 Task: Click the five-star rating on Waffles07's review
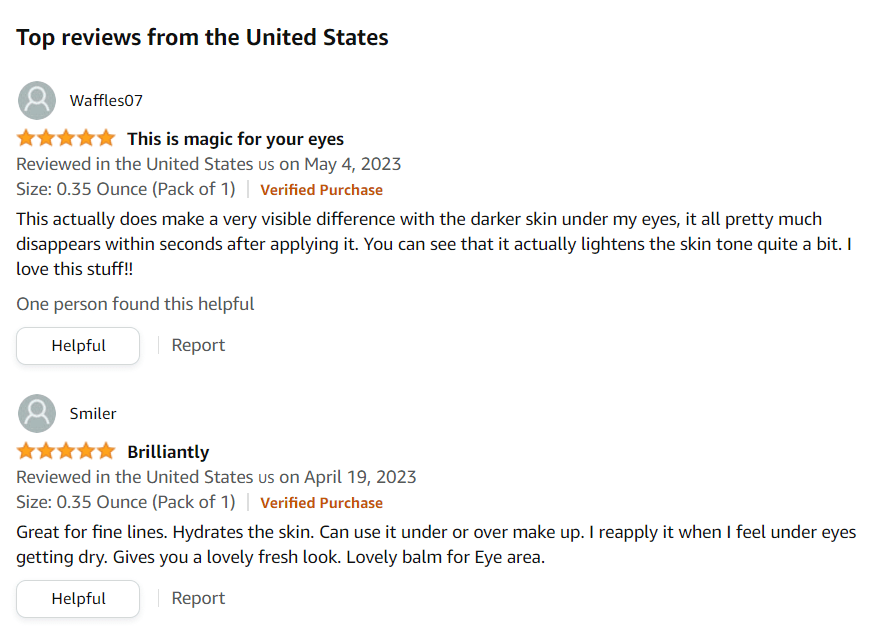[x=66, y=138]
